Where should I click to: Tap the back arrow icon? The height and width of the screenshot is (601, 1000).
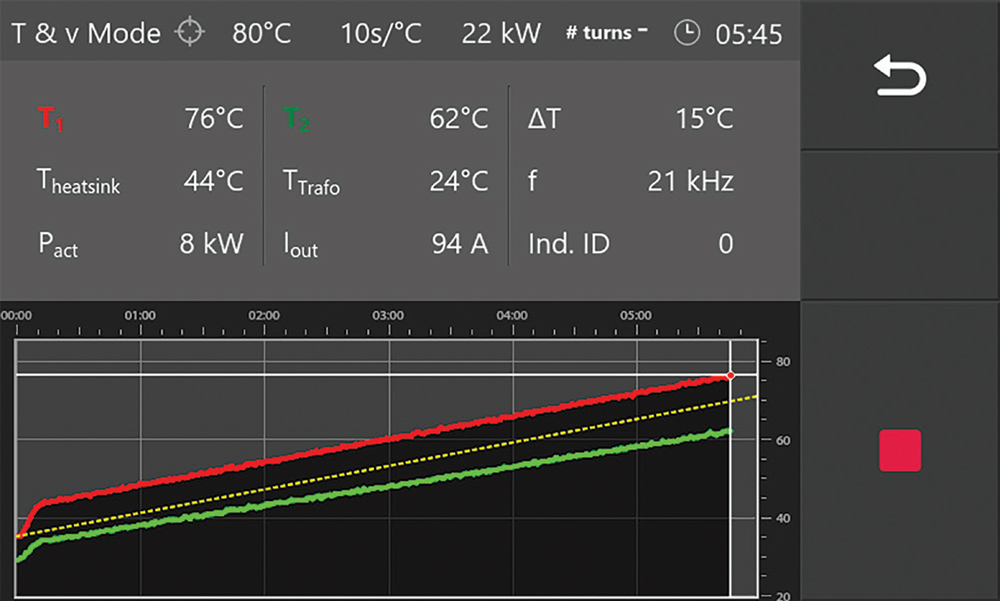901,77
